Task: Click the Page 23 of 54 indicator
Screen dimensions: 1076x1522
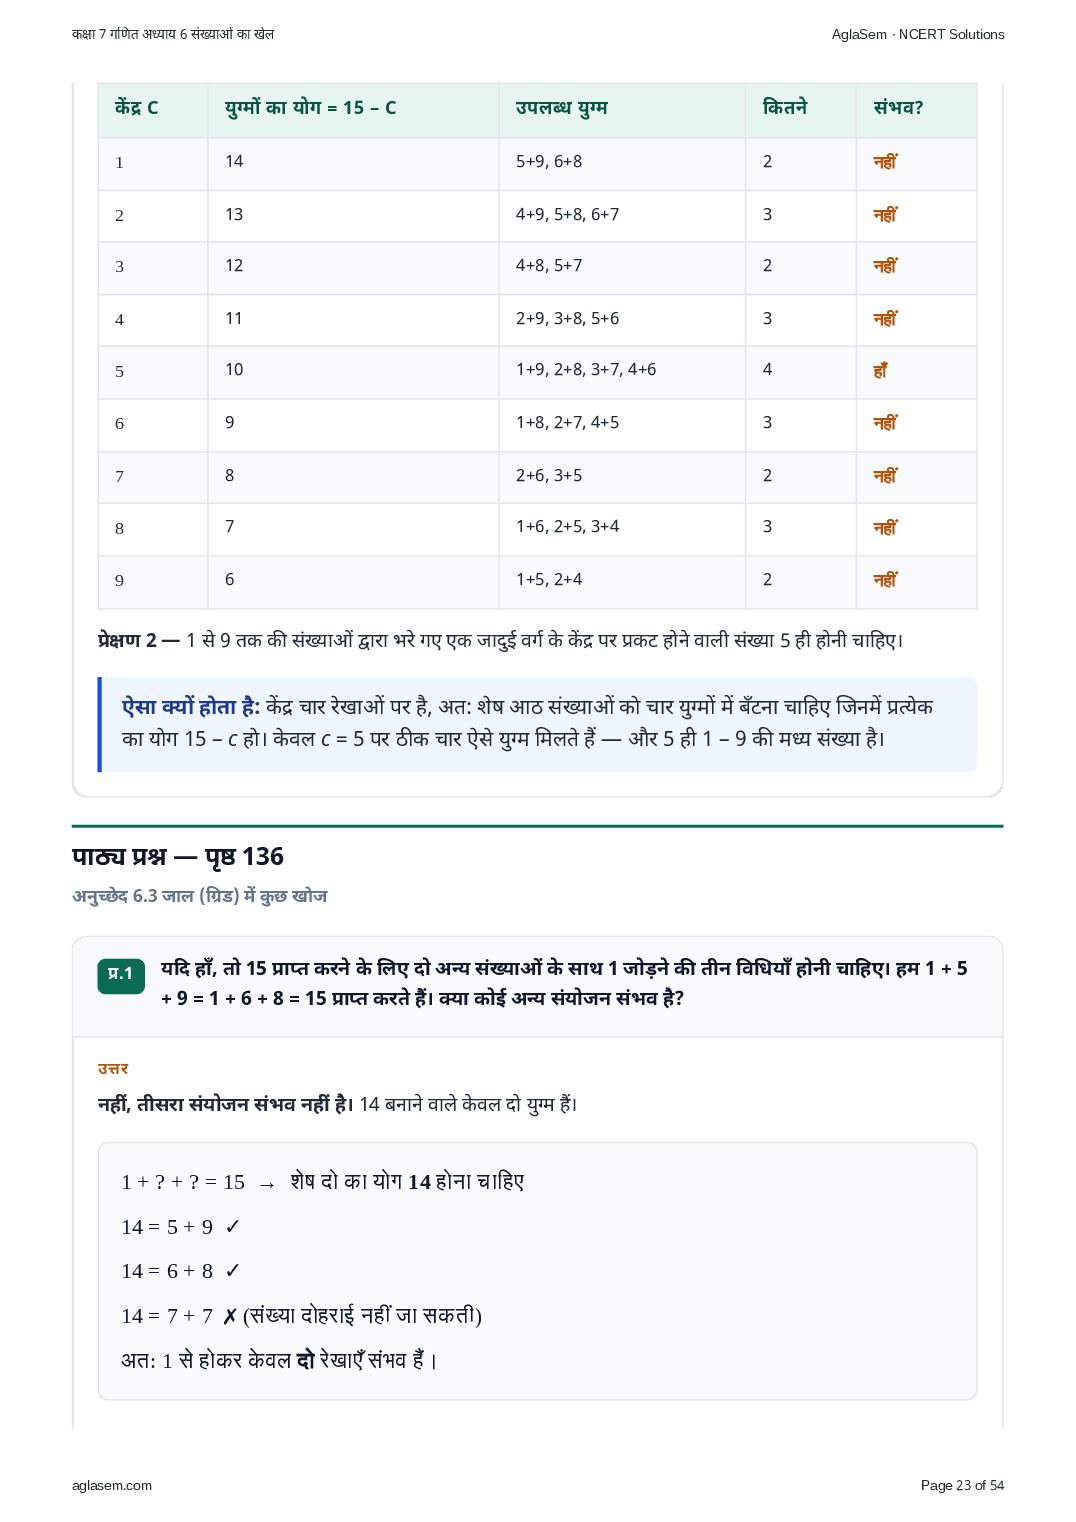Action: point(962,1485)
